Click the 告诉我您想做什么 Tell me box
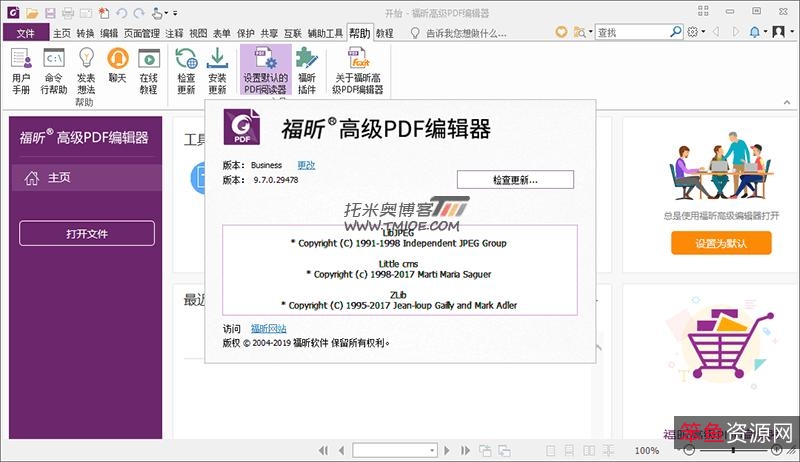Screen dimensions: 800x462 466,33
